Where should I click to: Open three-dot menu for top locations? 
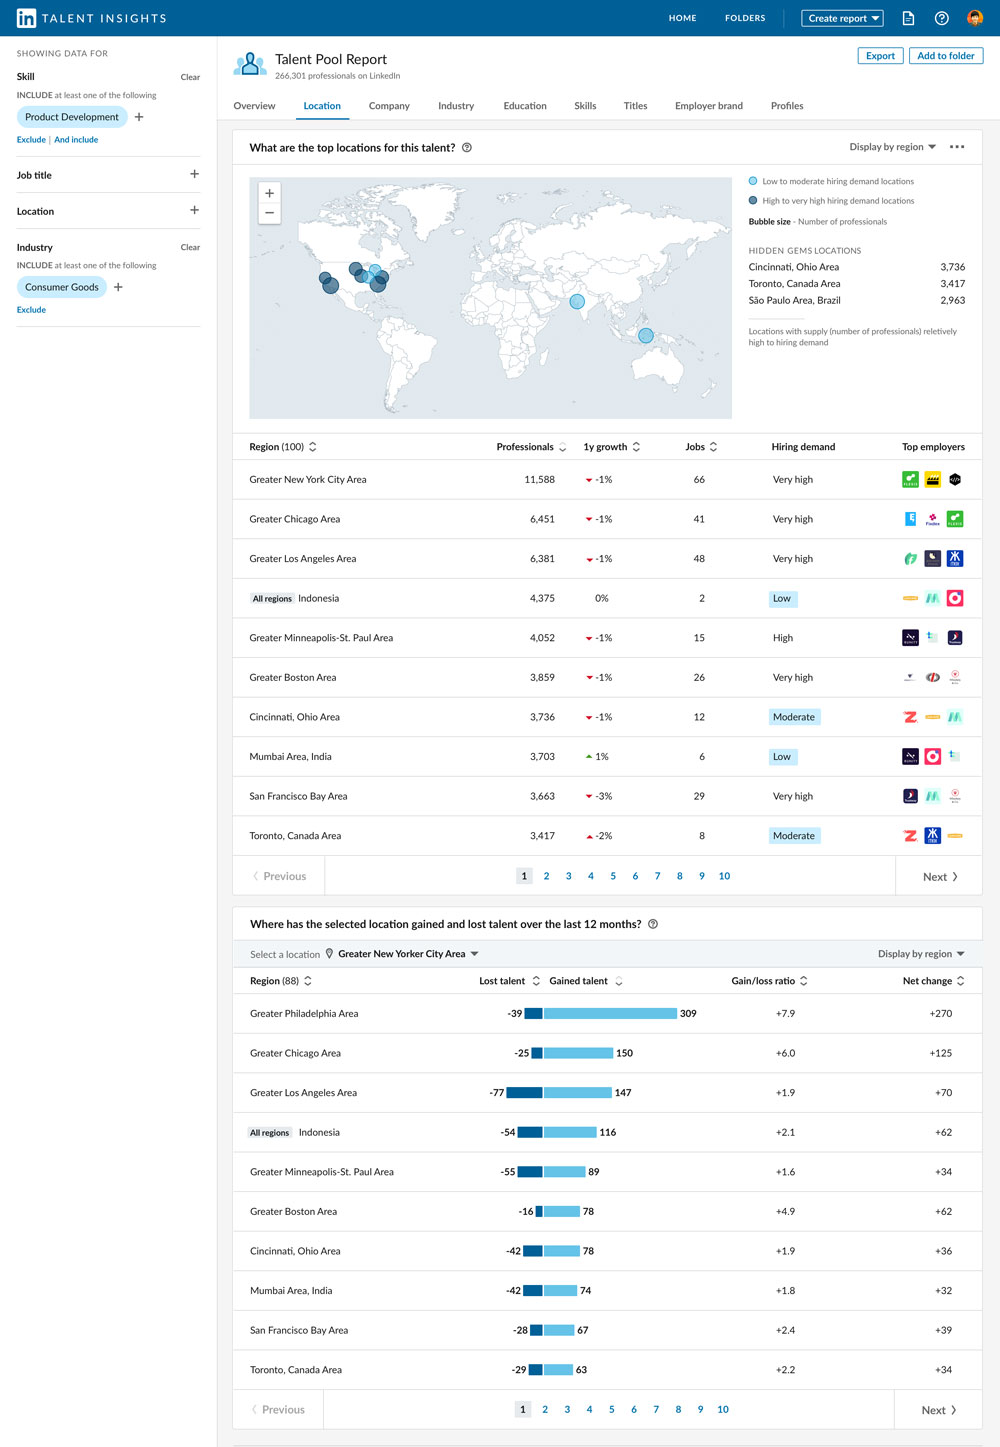tap(957, 147)
